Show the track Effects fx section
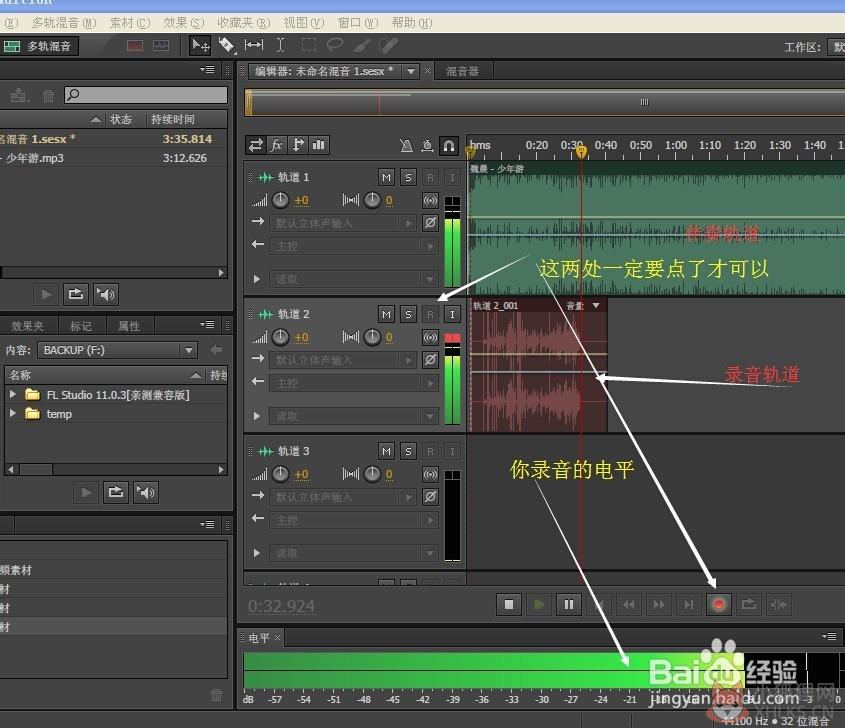845x728 pixels. pos(276,145)
